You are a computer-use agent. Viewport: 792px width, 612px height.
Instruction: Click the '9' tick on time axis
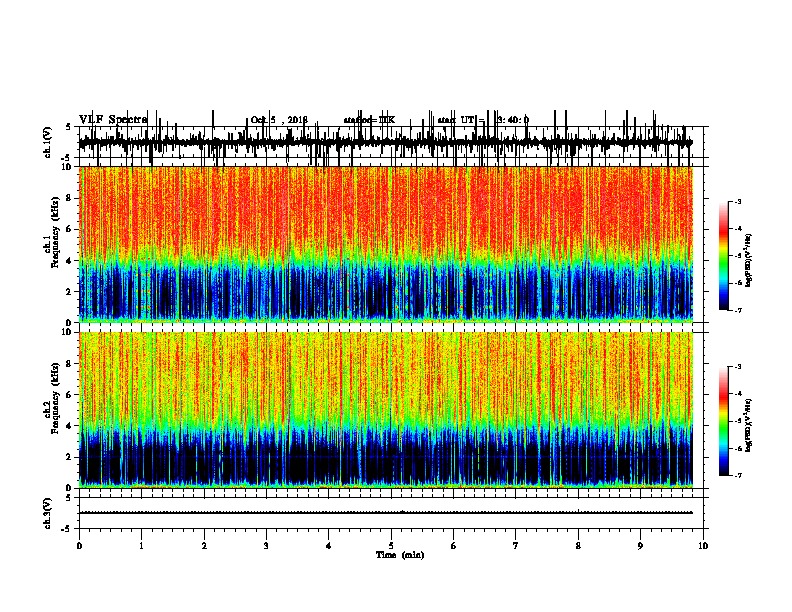[640, 546]
